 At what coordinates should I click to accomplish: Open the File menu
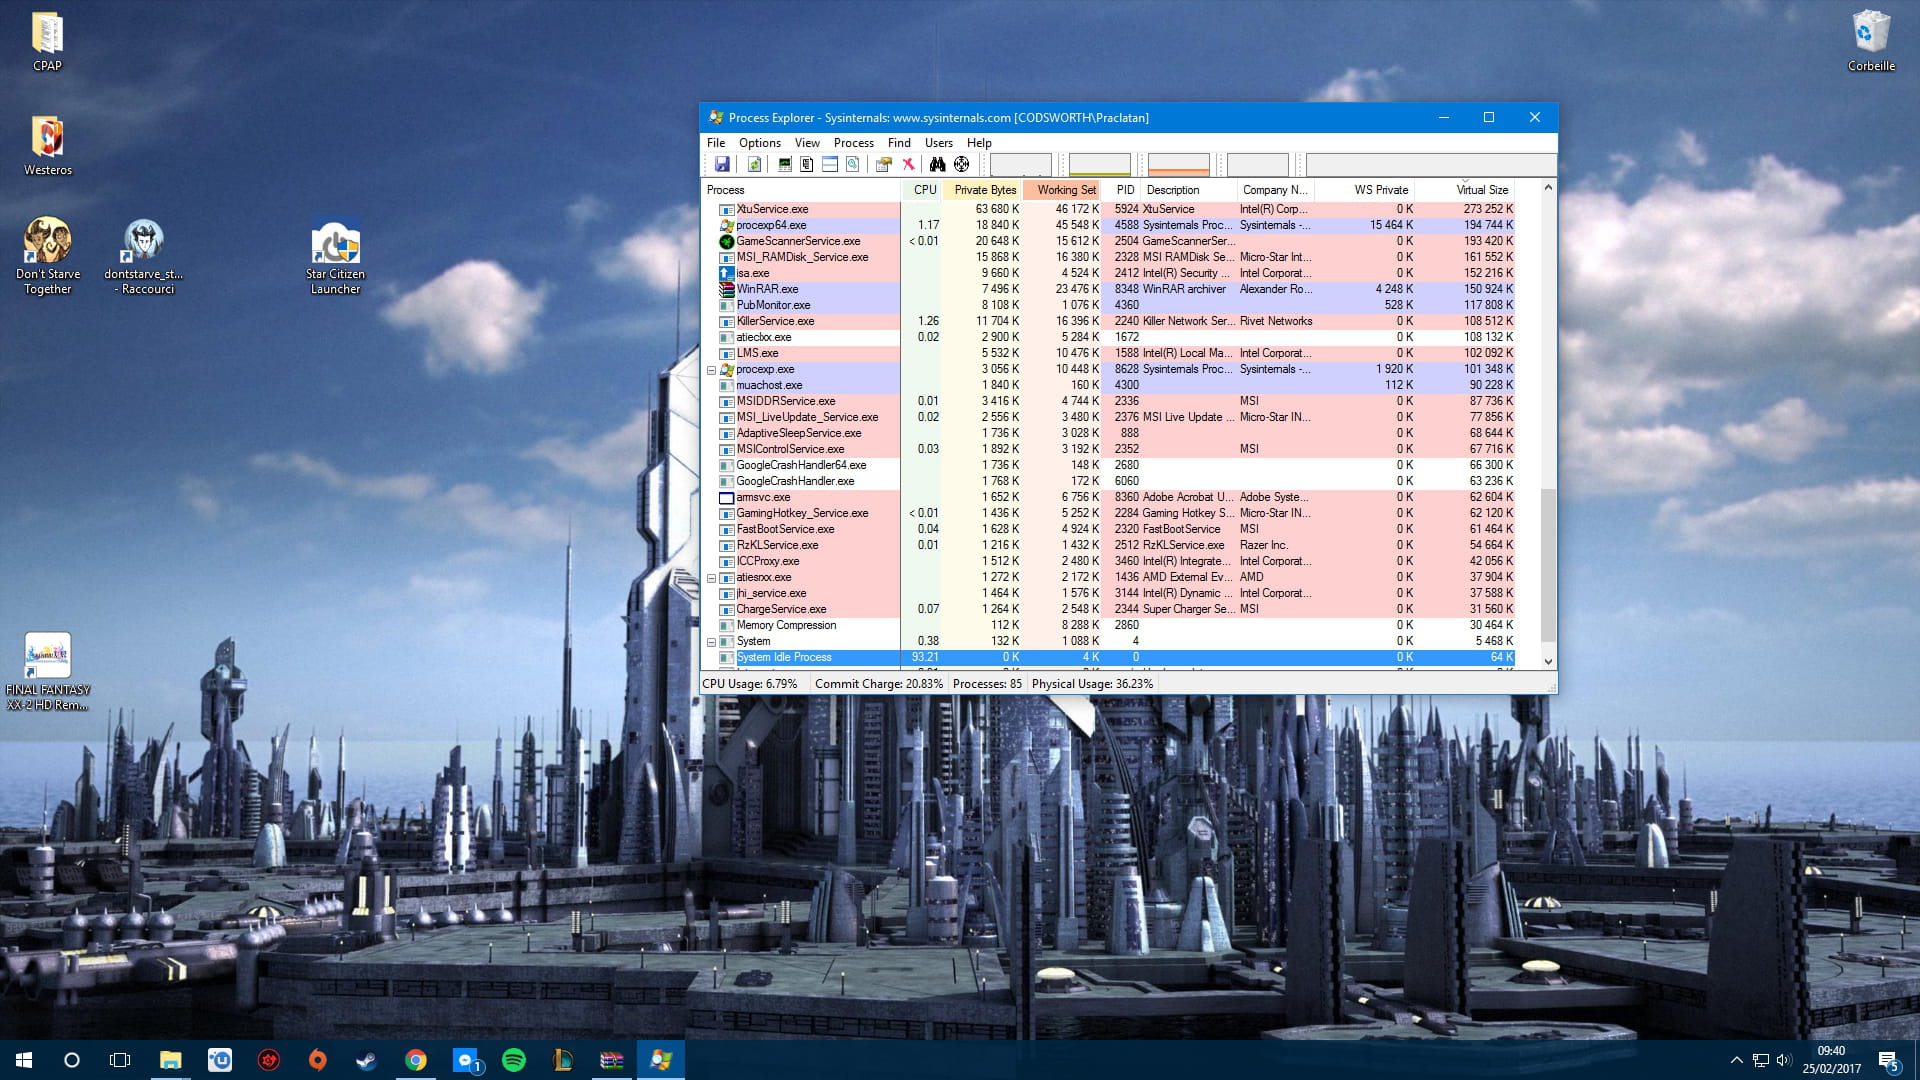coord(716,143)
